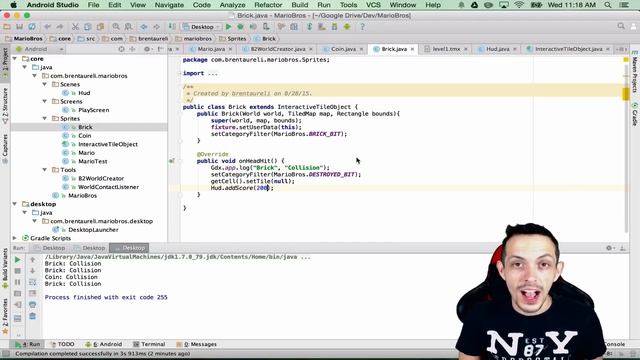This screenshot has height=360, width=640.
Task: Open the 0: Messages tool window
Action: coord(197,344)
